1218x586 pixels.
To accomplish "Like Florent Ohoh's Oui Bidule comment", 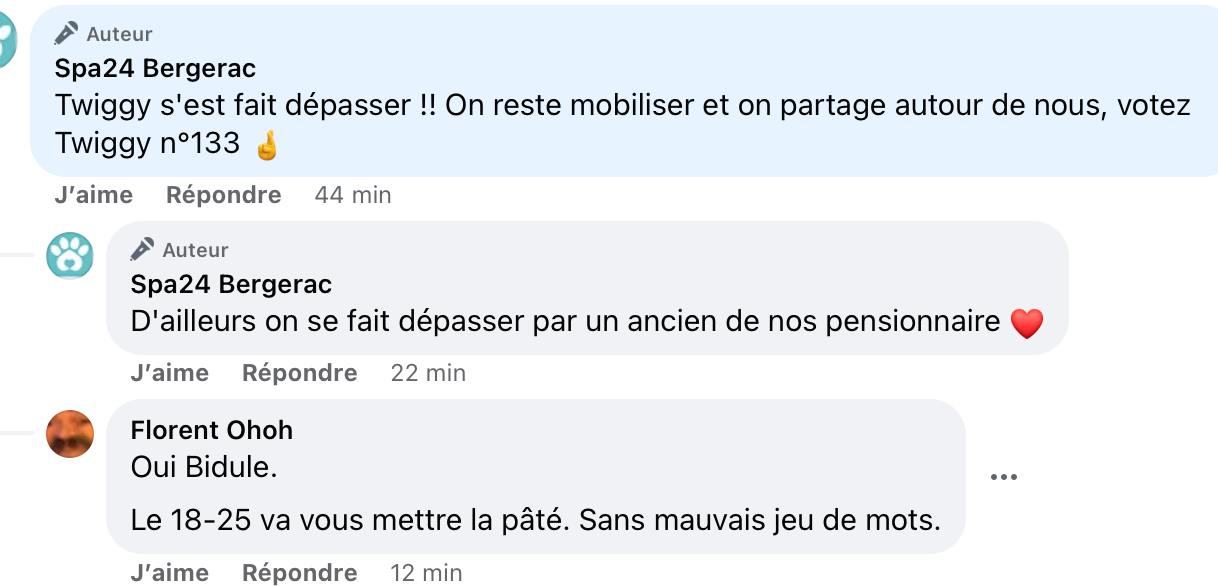I will [169, 573].
